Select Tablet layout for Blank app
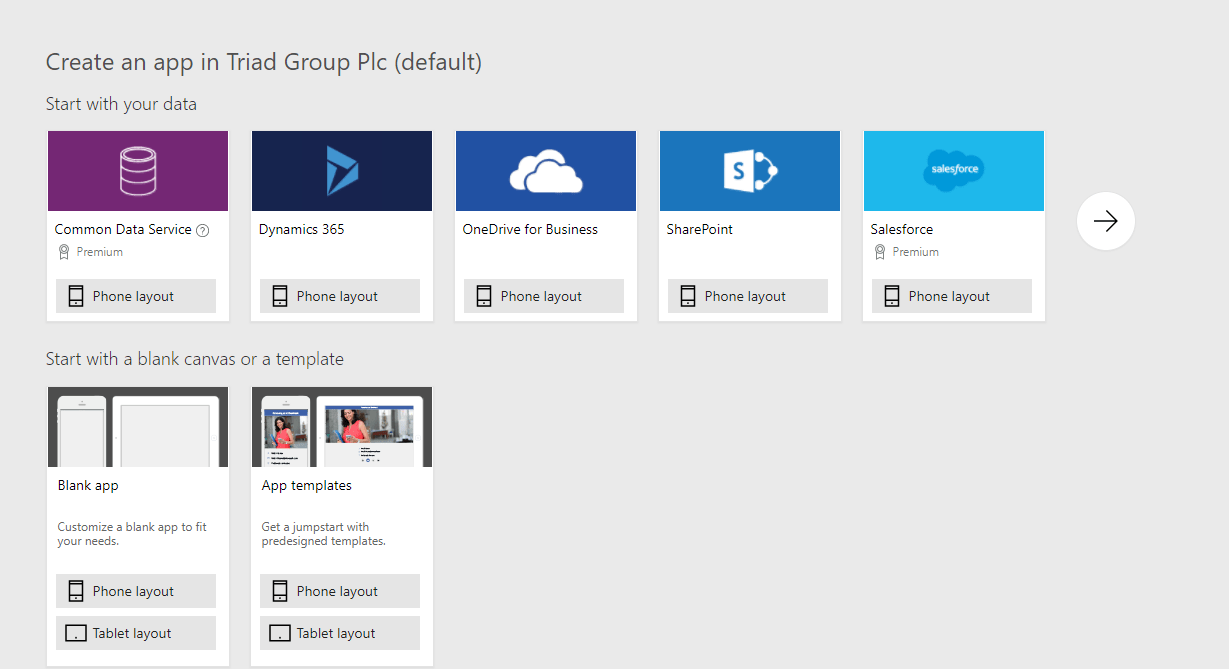This screenshot has height=669, width=1229. point(136,633)
